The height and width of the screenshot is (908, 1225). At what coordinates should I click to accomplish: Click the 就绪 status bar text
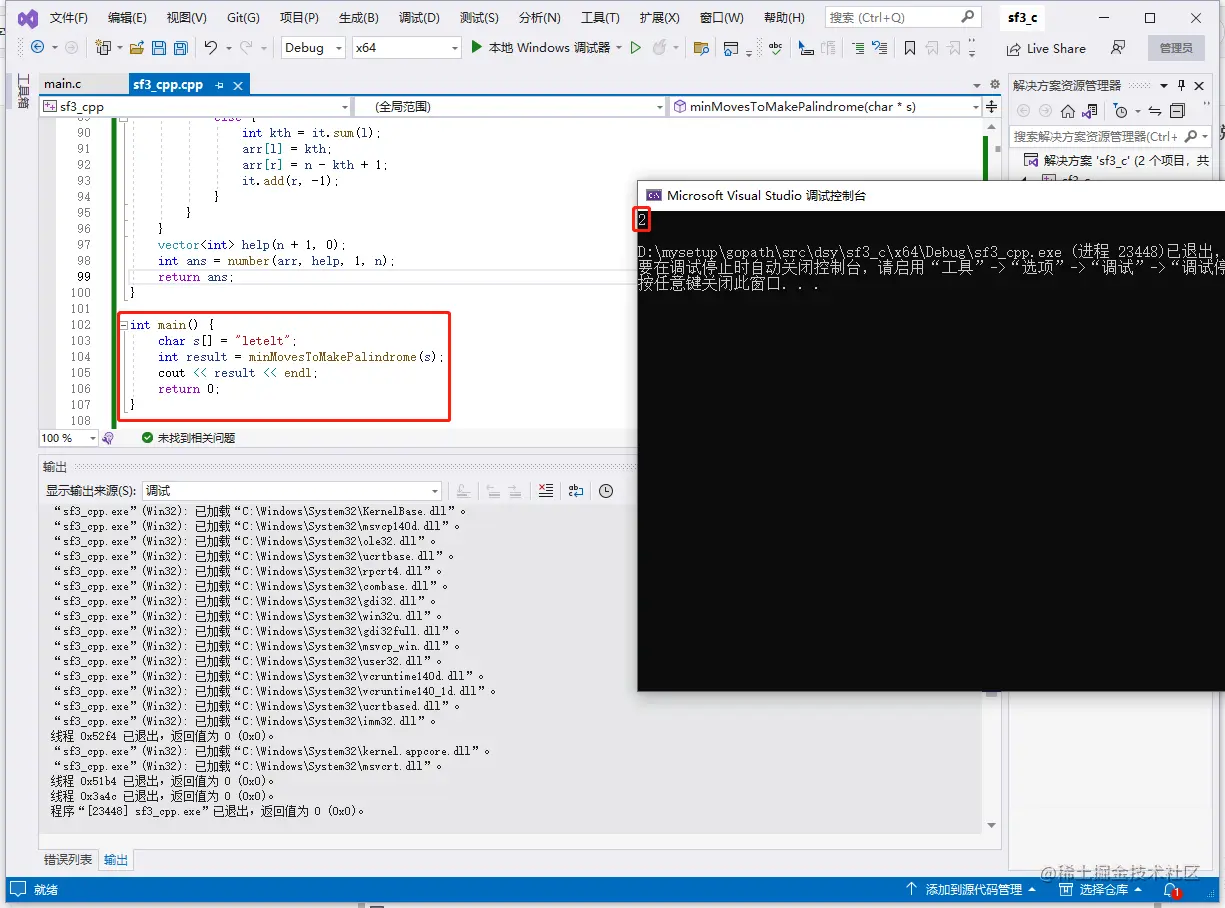coord(46,889)
